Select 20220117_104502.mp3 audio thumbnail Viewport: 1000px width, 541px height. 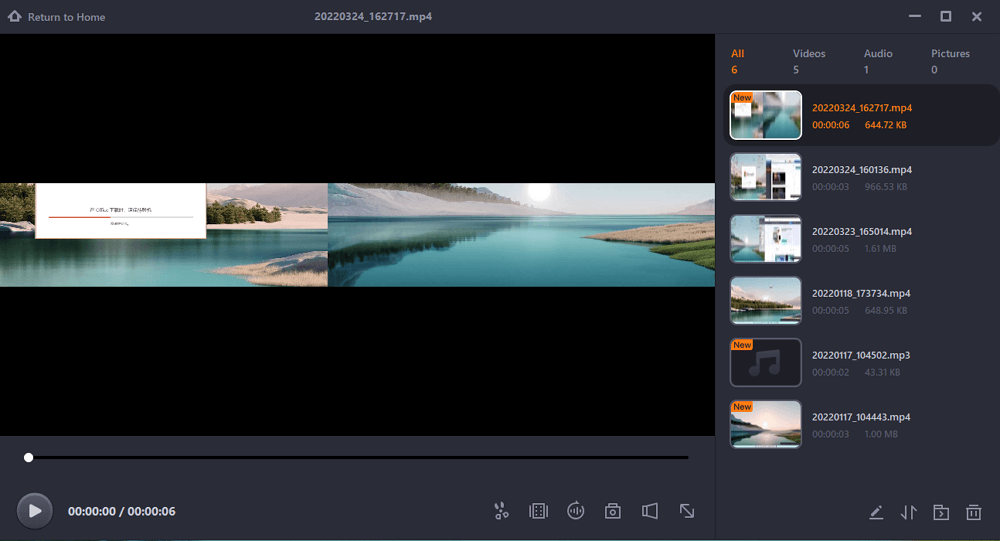tap(766, 363)
